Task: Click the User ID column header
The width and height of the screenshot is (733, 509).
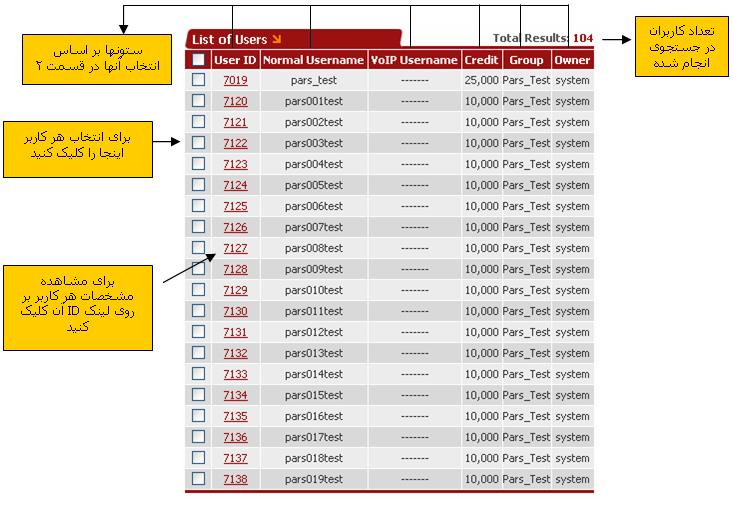Action: coord(235,60)
